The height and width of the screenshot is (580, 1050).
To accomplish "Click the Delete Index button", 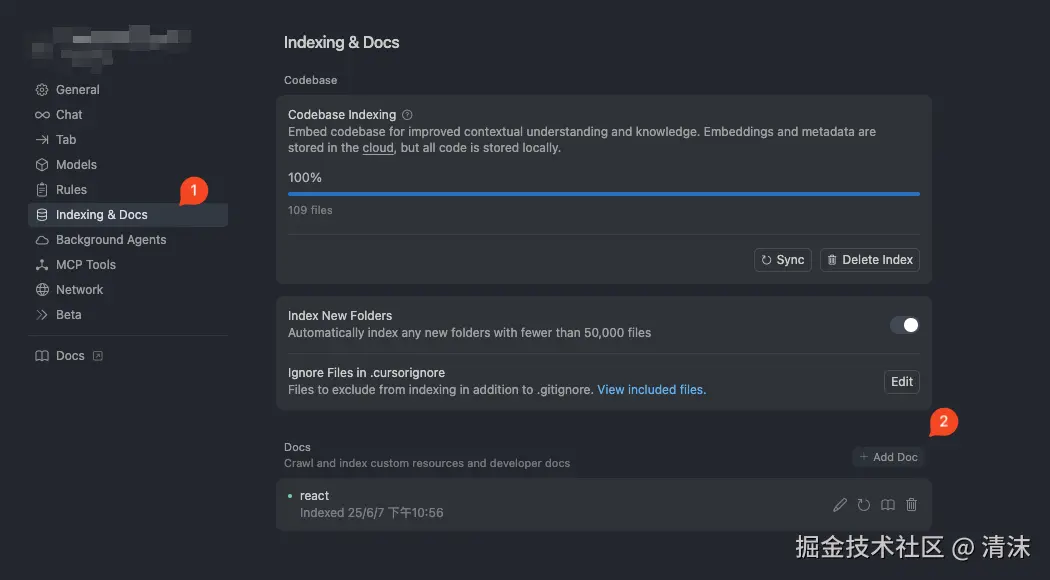I will click(x=869, y=260).
